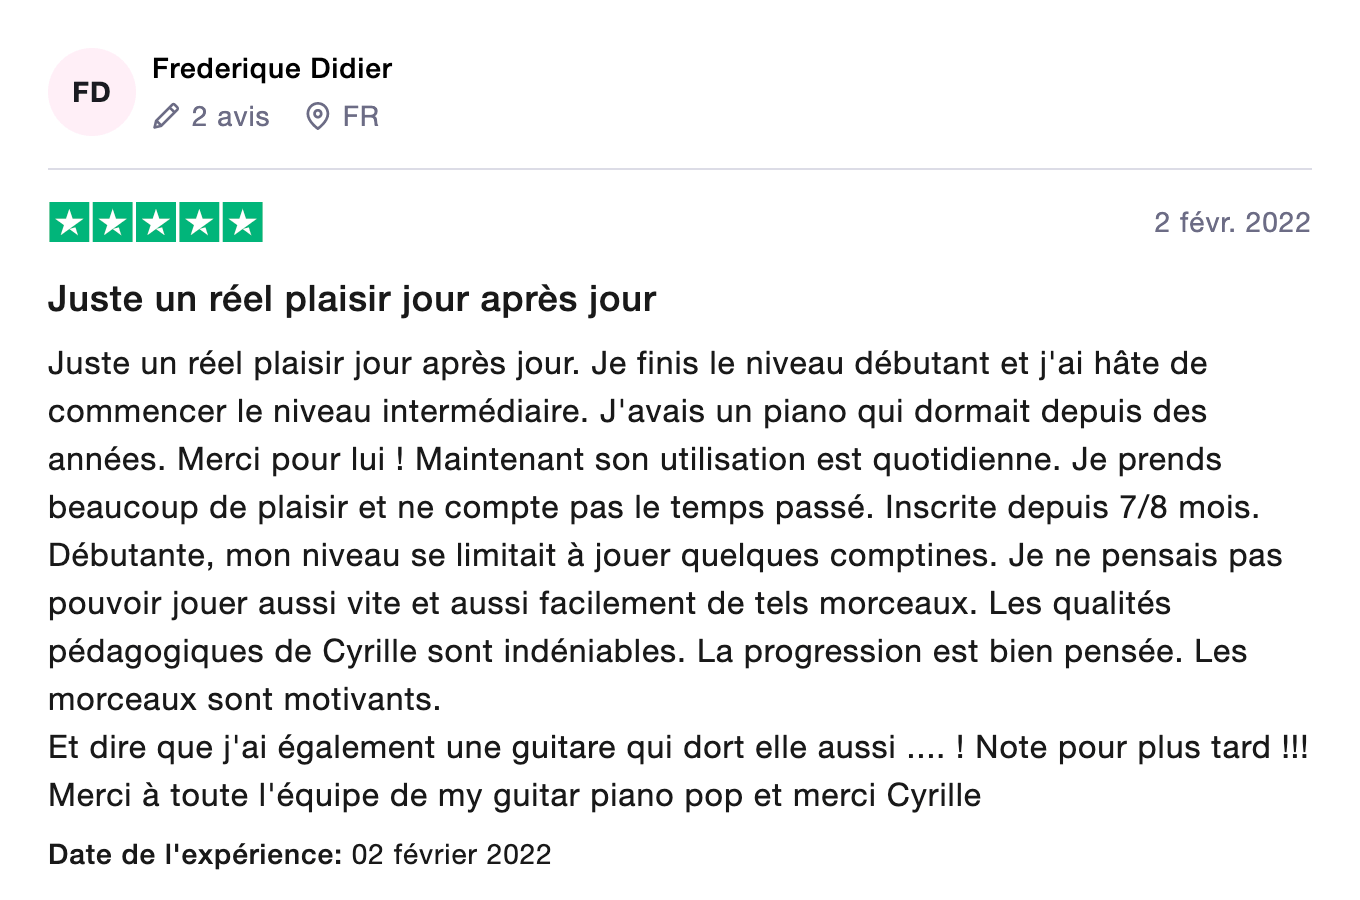Open the review title "Juste un réel plaisir"
1360x900 pixels.
tap(352, 299)
